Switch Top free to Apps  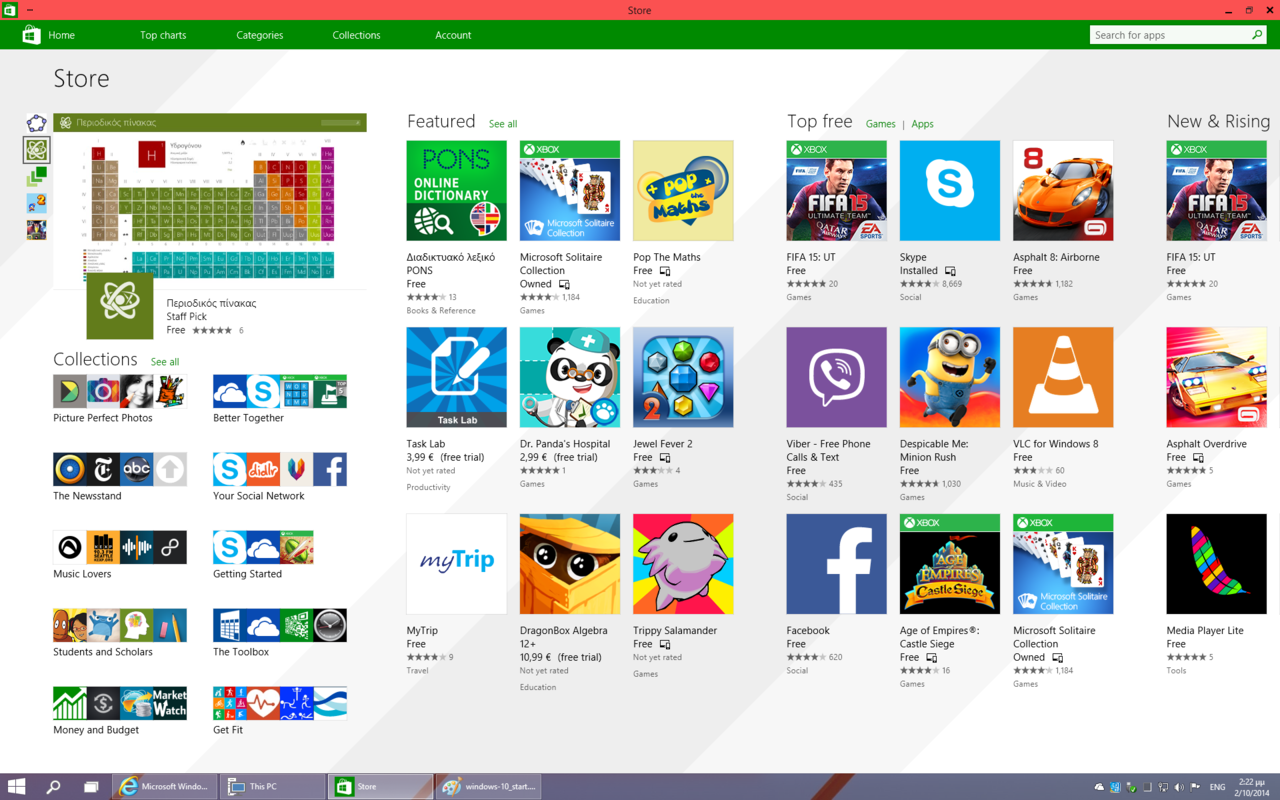pos(922,124)
